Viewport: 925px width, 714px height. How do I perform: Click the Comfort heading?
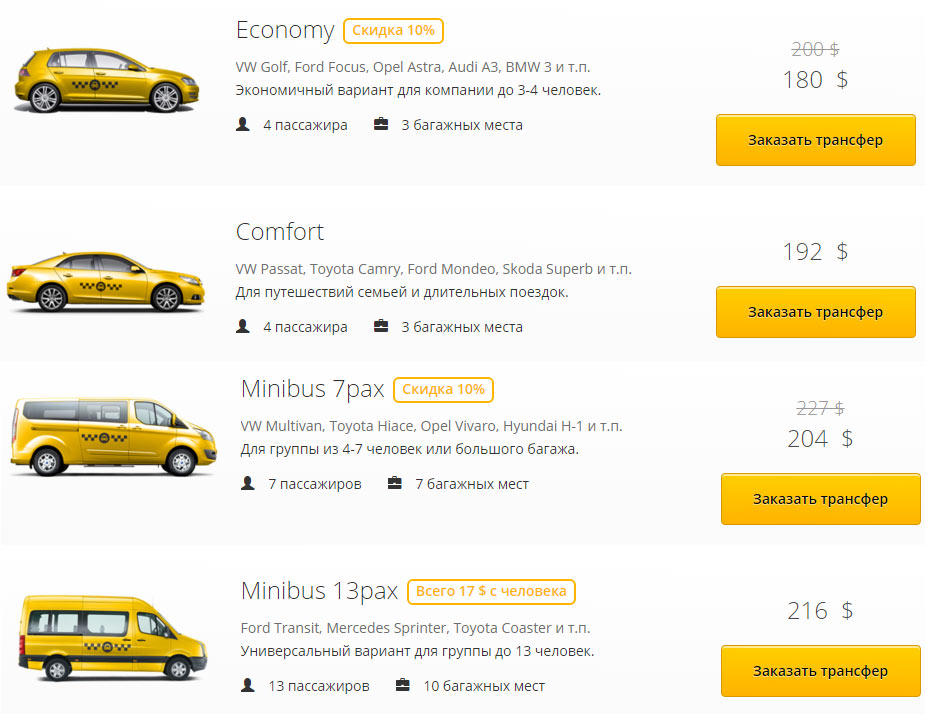(280, 232)
